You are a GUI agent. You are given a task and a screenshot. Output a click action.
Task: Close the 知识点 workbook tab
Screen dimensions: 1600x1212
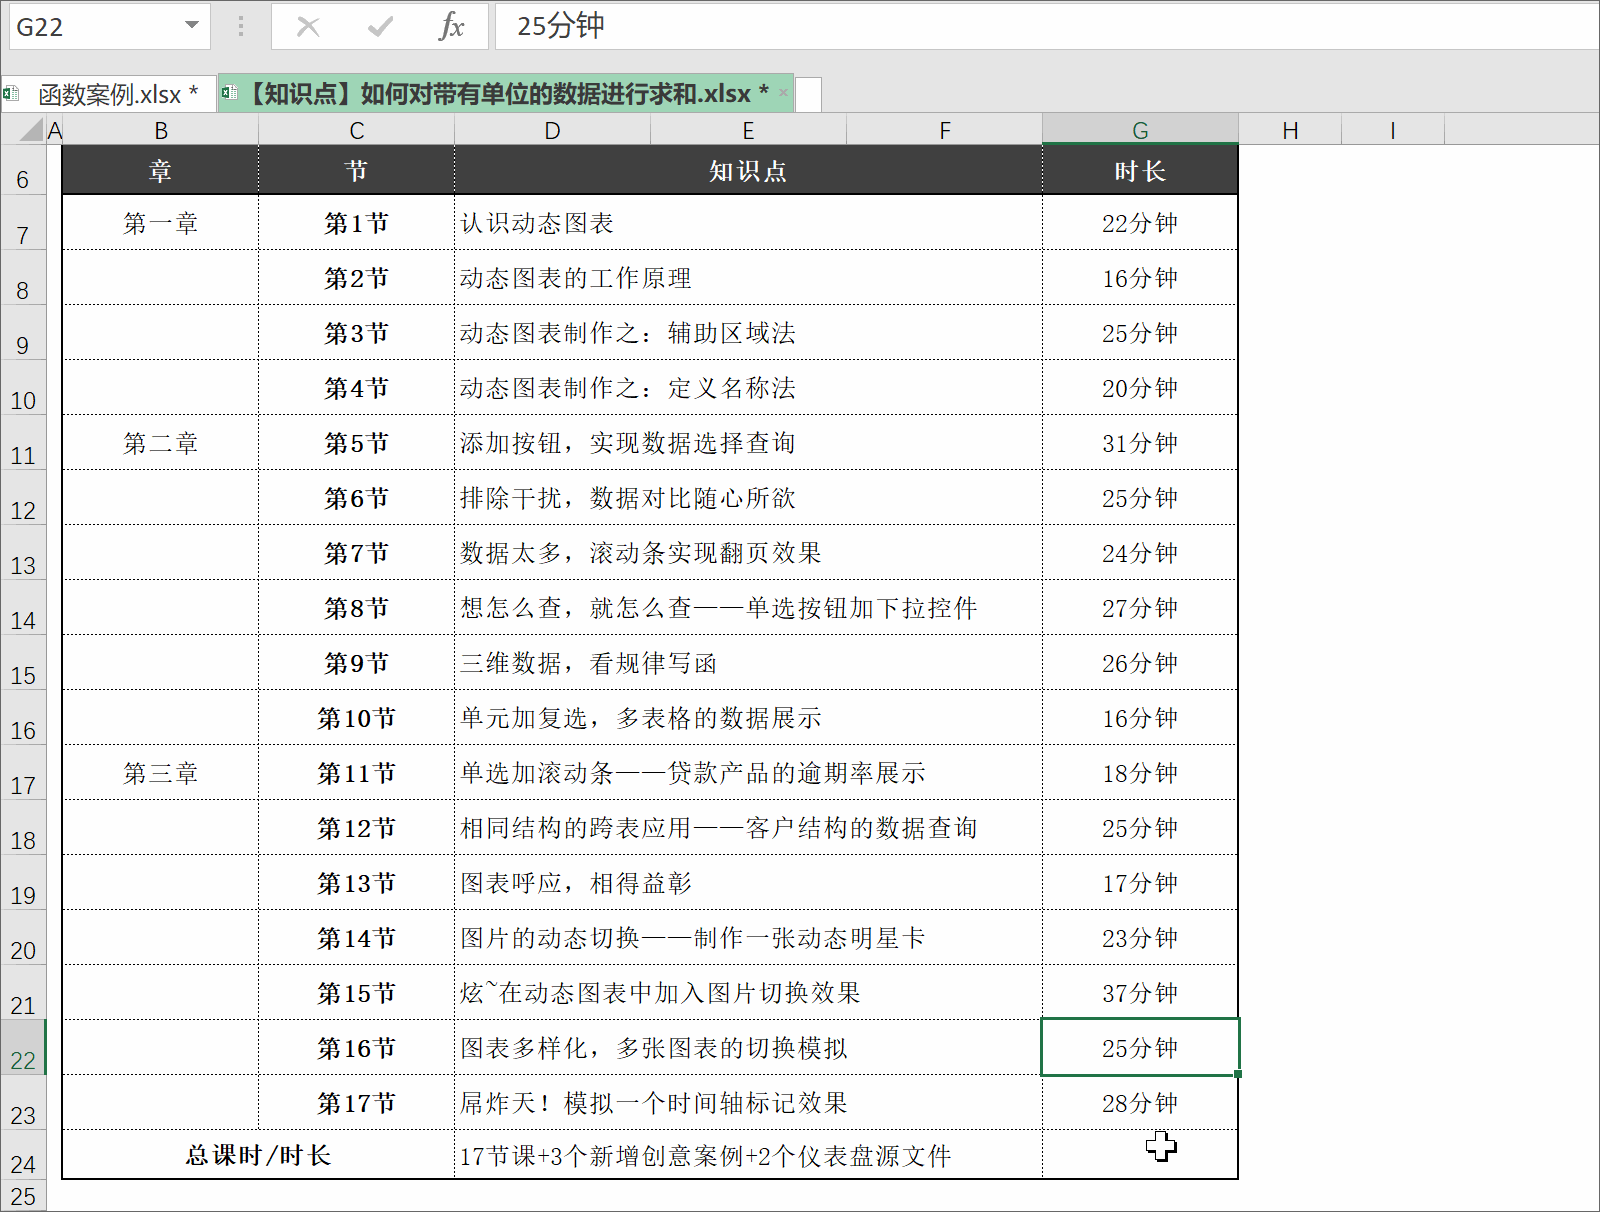tap(784, 93)
